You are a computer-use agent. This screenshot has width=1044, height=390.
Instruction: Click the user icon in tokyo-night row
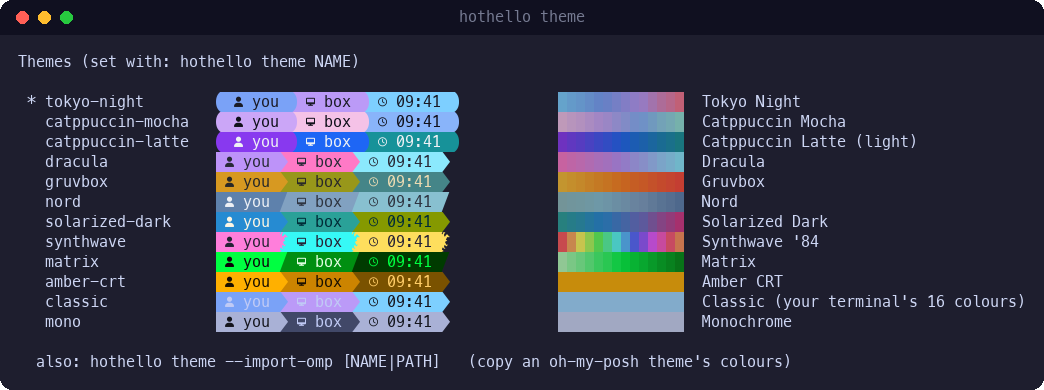click(x=238, y=102)
